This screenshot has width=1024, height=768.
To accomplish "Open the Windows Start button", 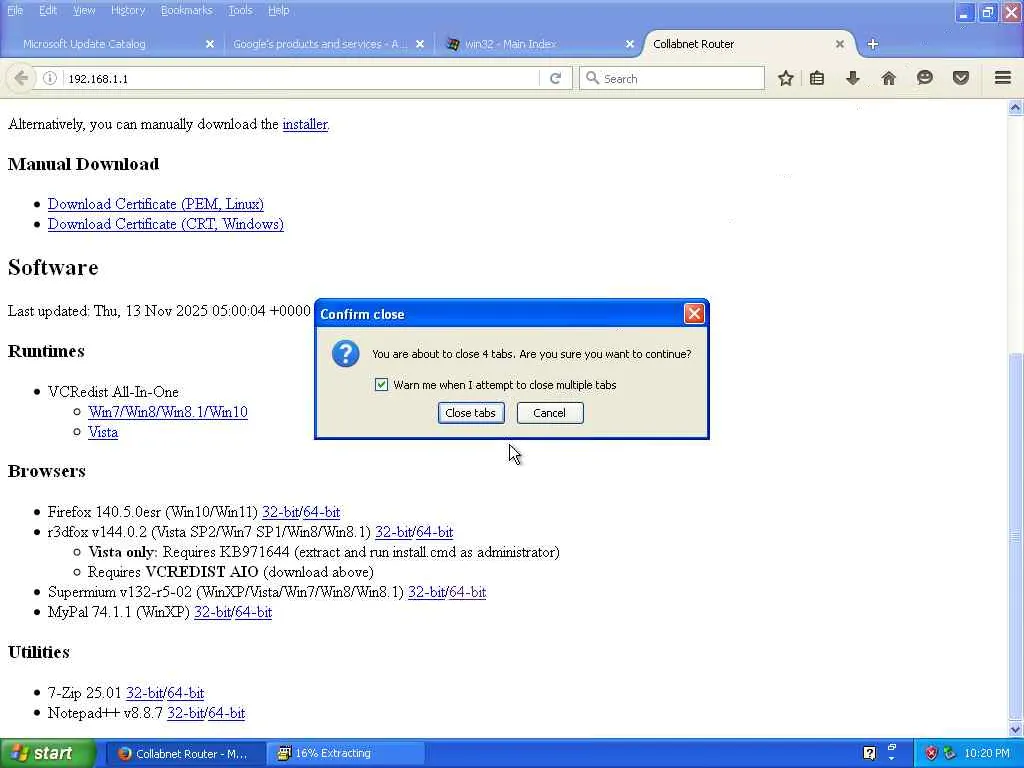I will click(47, 753).
